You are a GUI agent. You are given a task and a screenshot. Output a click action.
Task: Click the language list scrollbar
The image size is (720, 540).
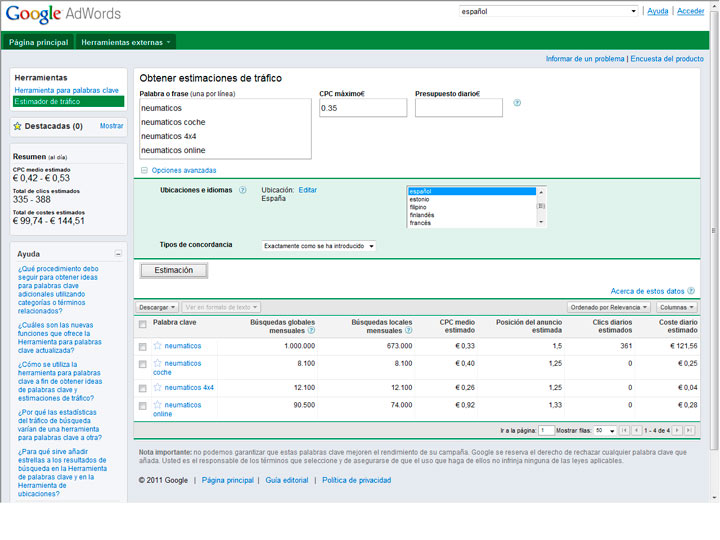(541, 207)
